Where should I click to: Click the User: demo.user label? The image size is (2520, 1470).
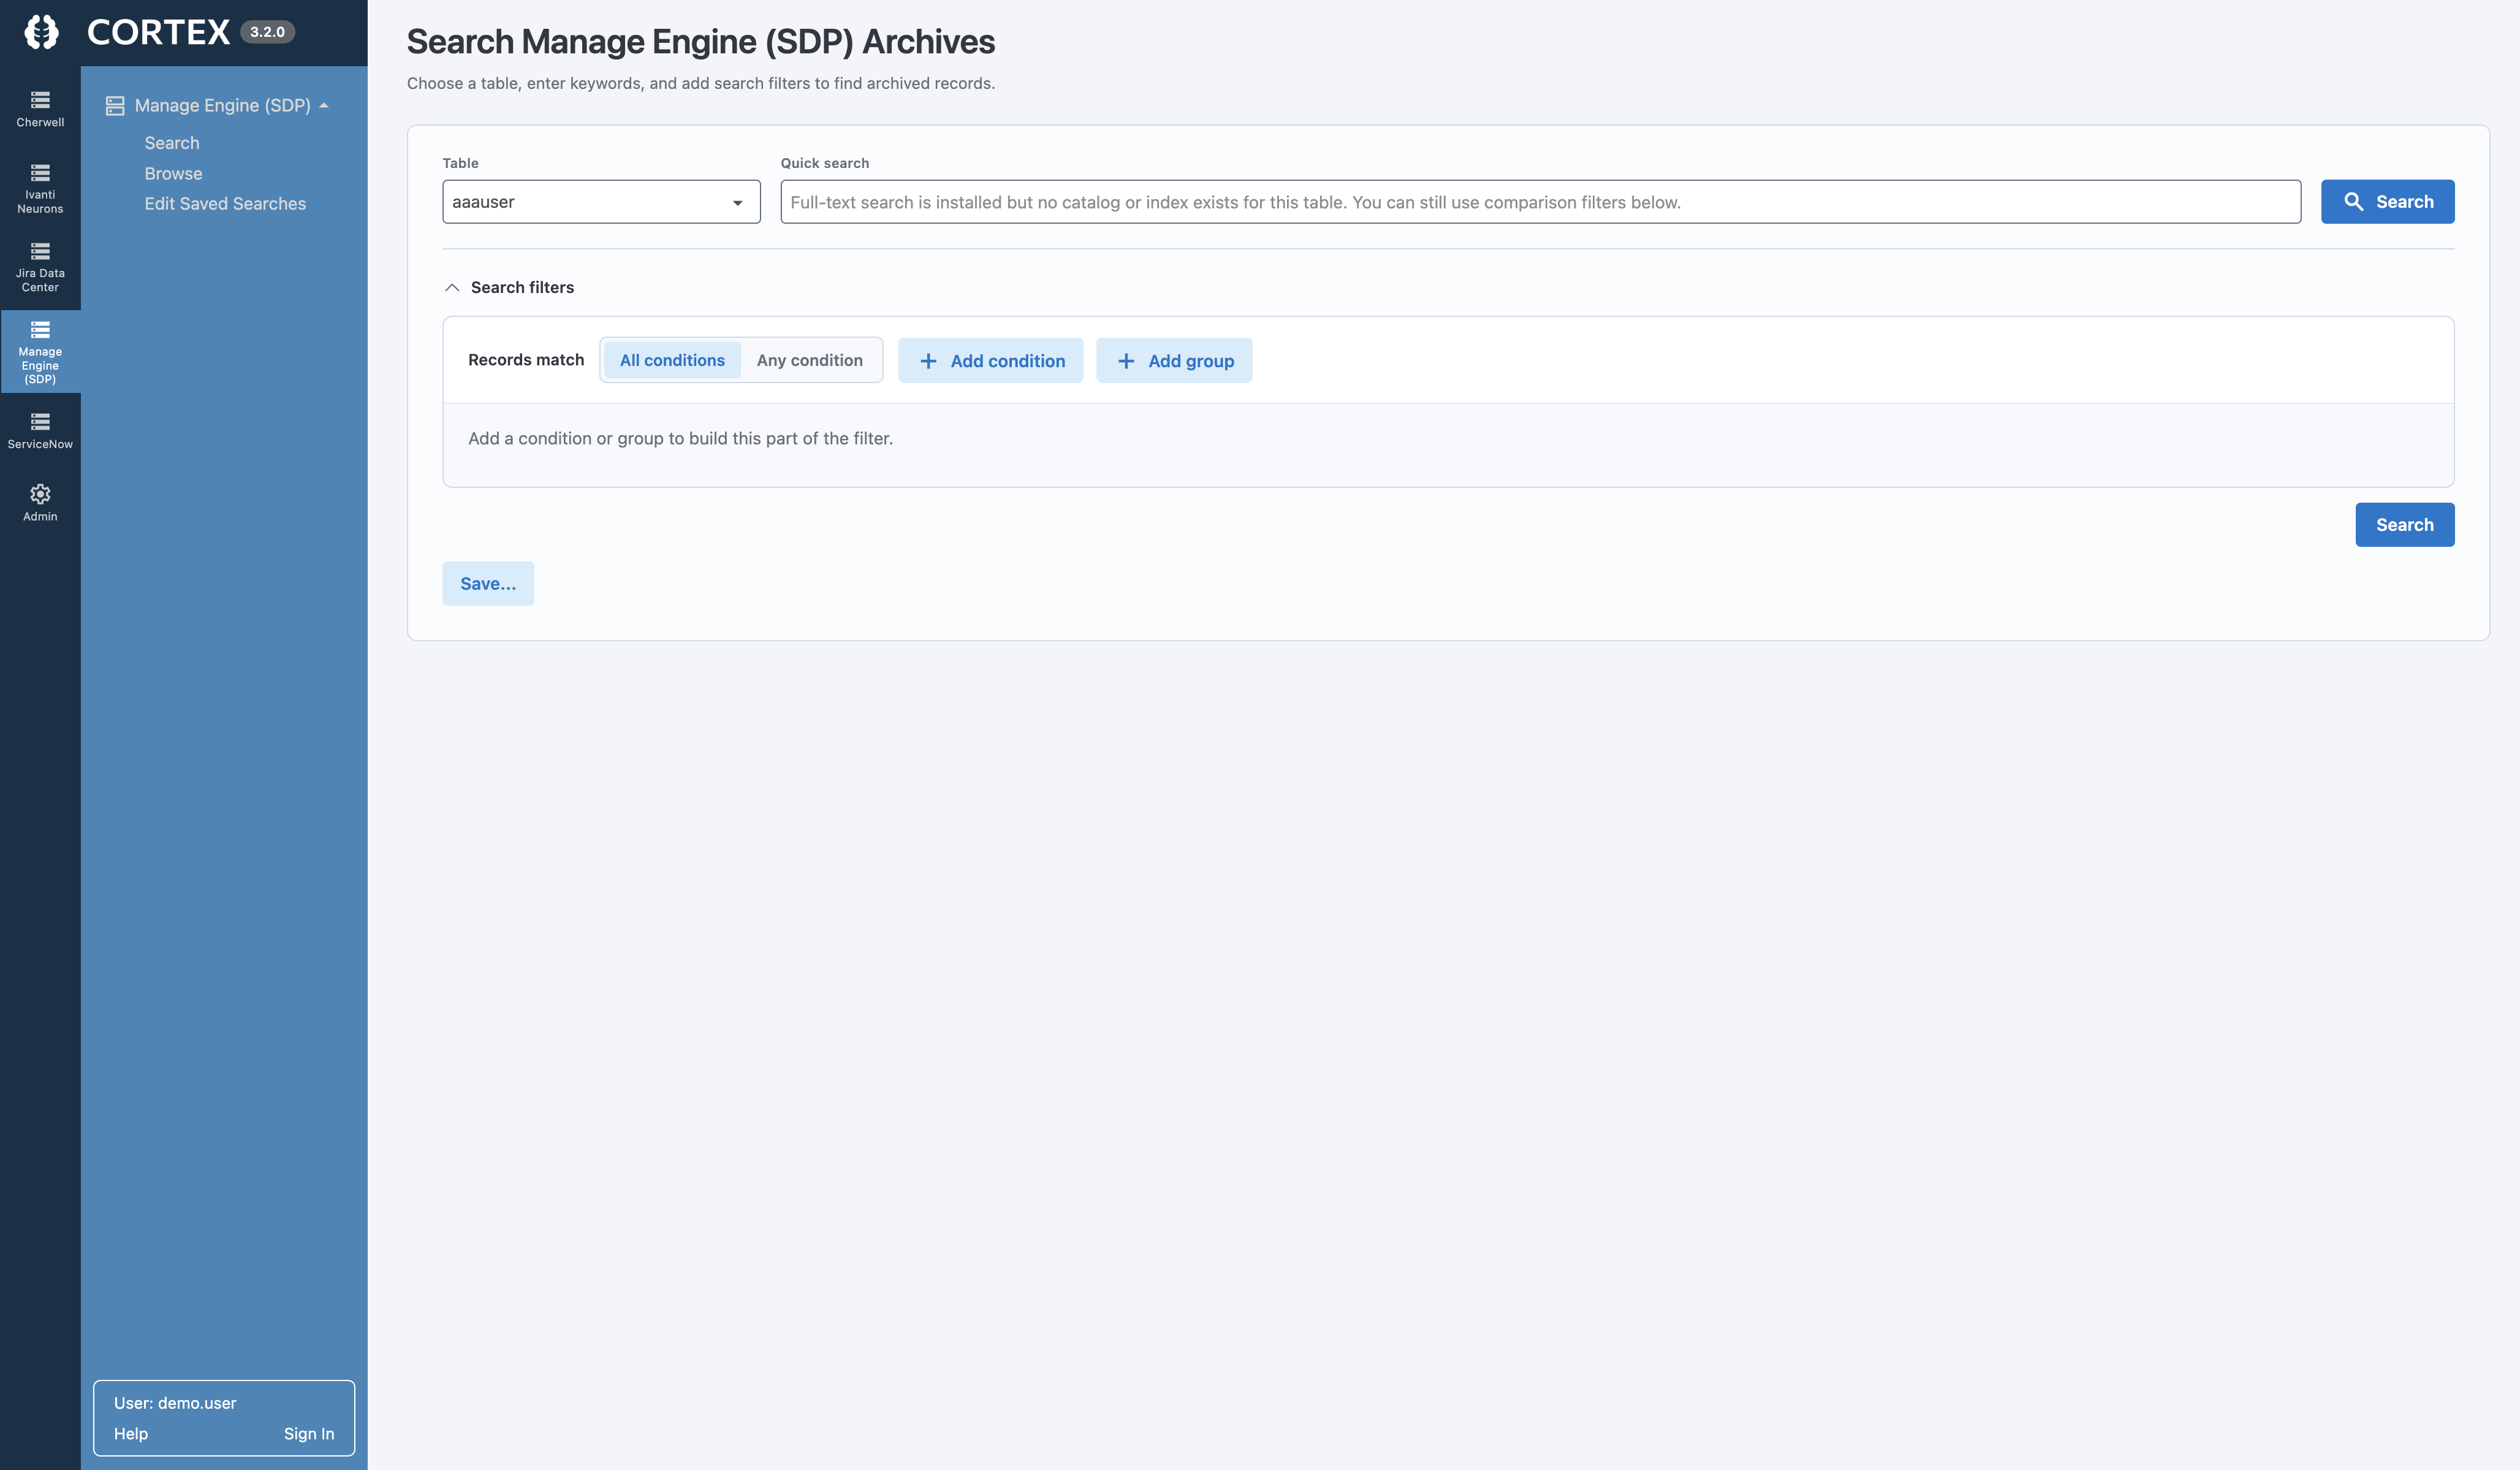175,1403
